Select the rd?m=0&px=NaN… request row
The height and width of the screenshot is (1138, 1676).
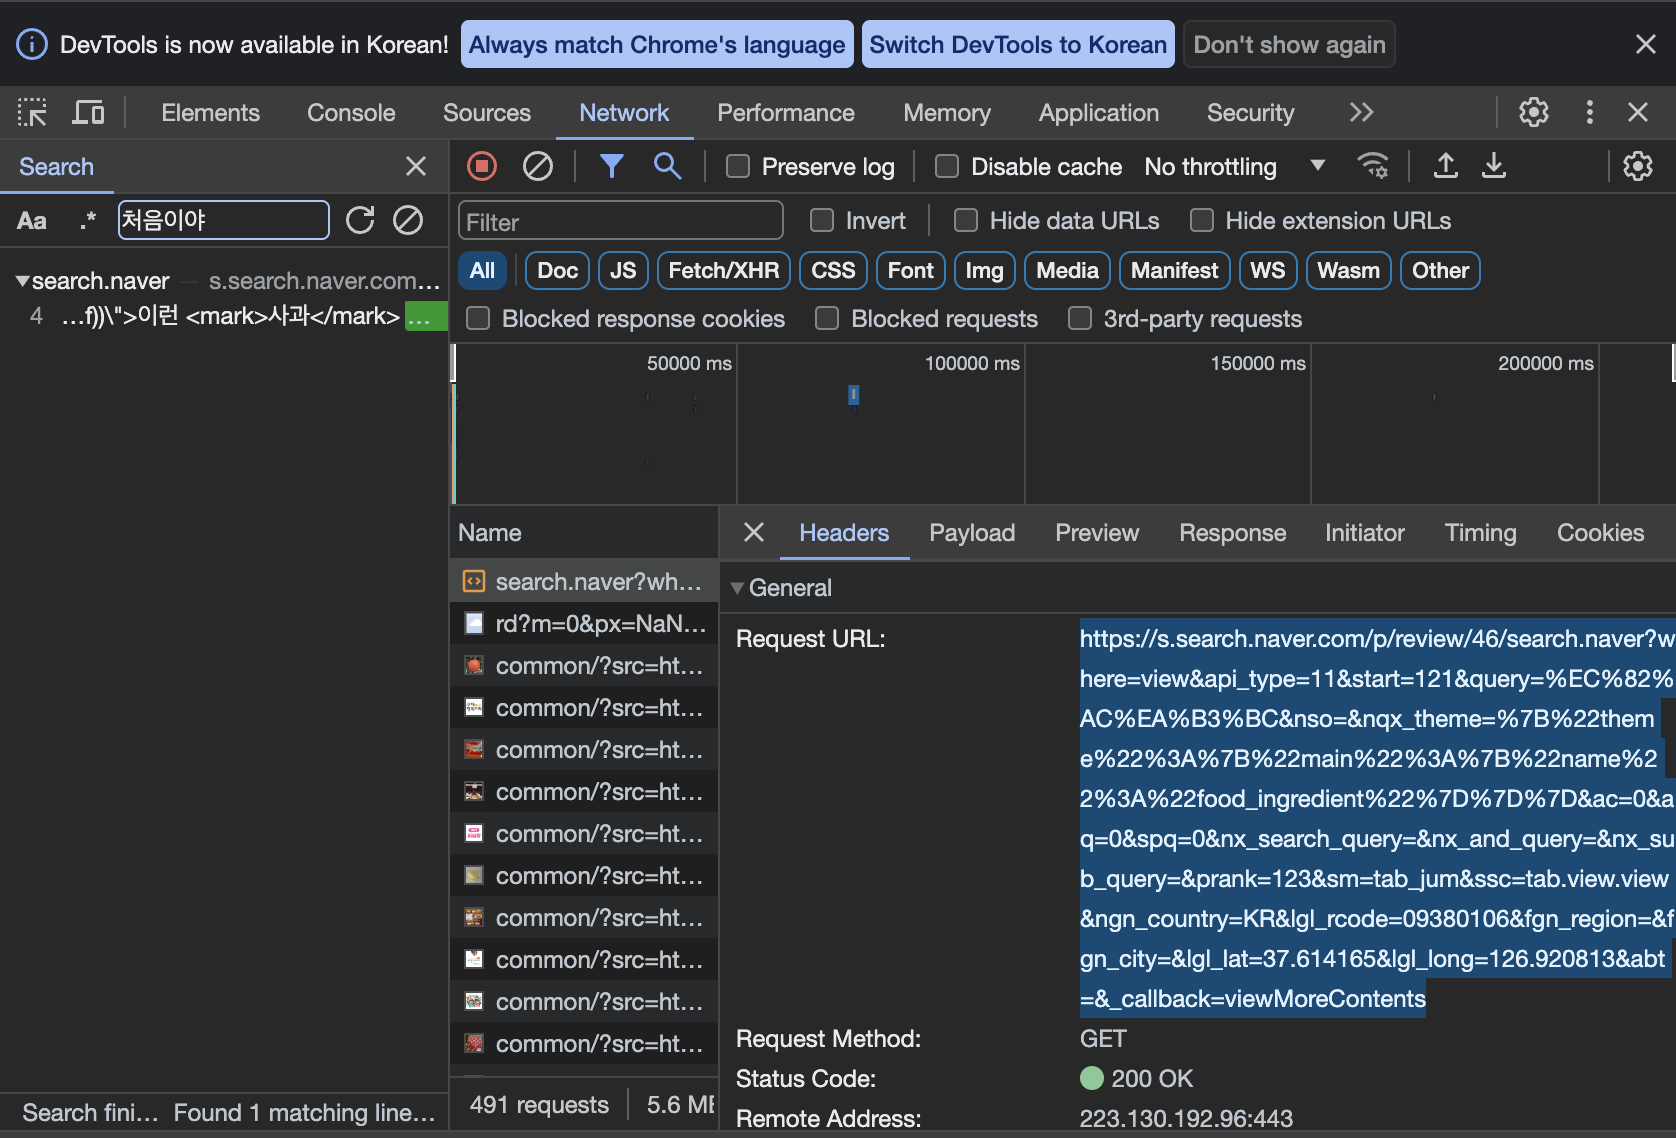[584, 624]
